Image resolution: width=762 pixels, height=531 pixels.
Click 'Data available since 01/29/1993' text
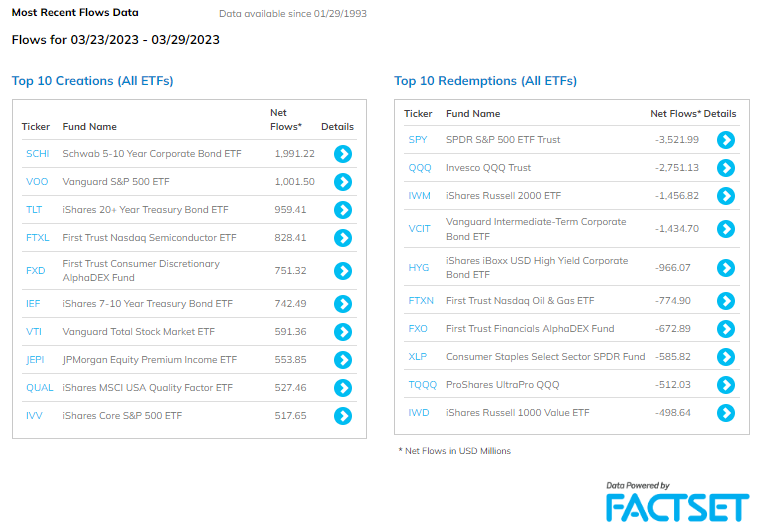point(293,14)
